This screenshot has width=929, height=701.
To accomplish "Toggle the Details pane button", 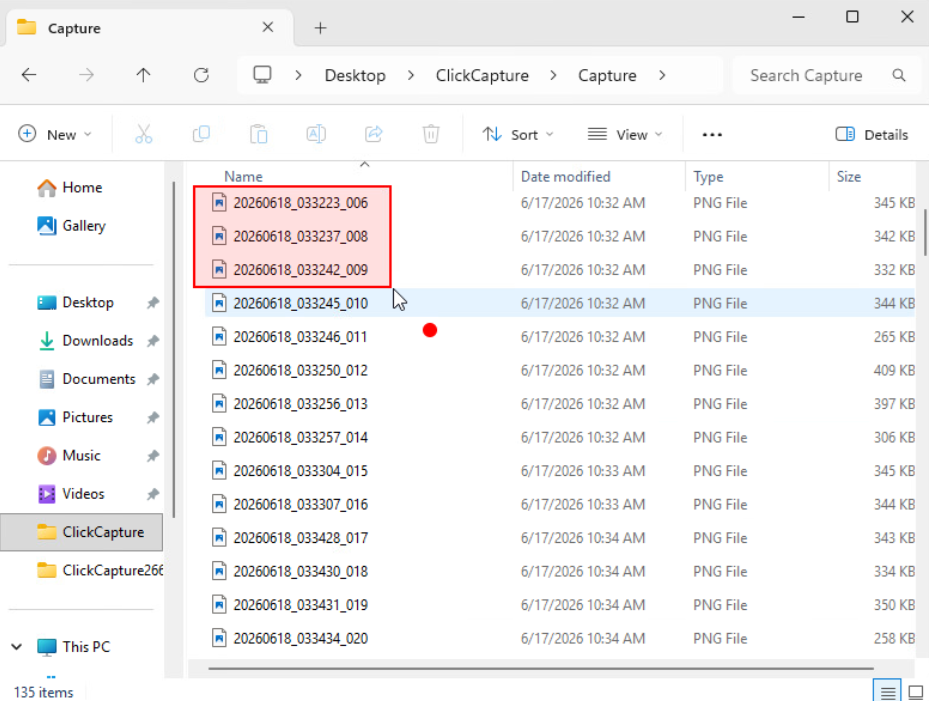I will [x=871, y=135].
